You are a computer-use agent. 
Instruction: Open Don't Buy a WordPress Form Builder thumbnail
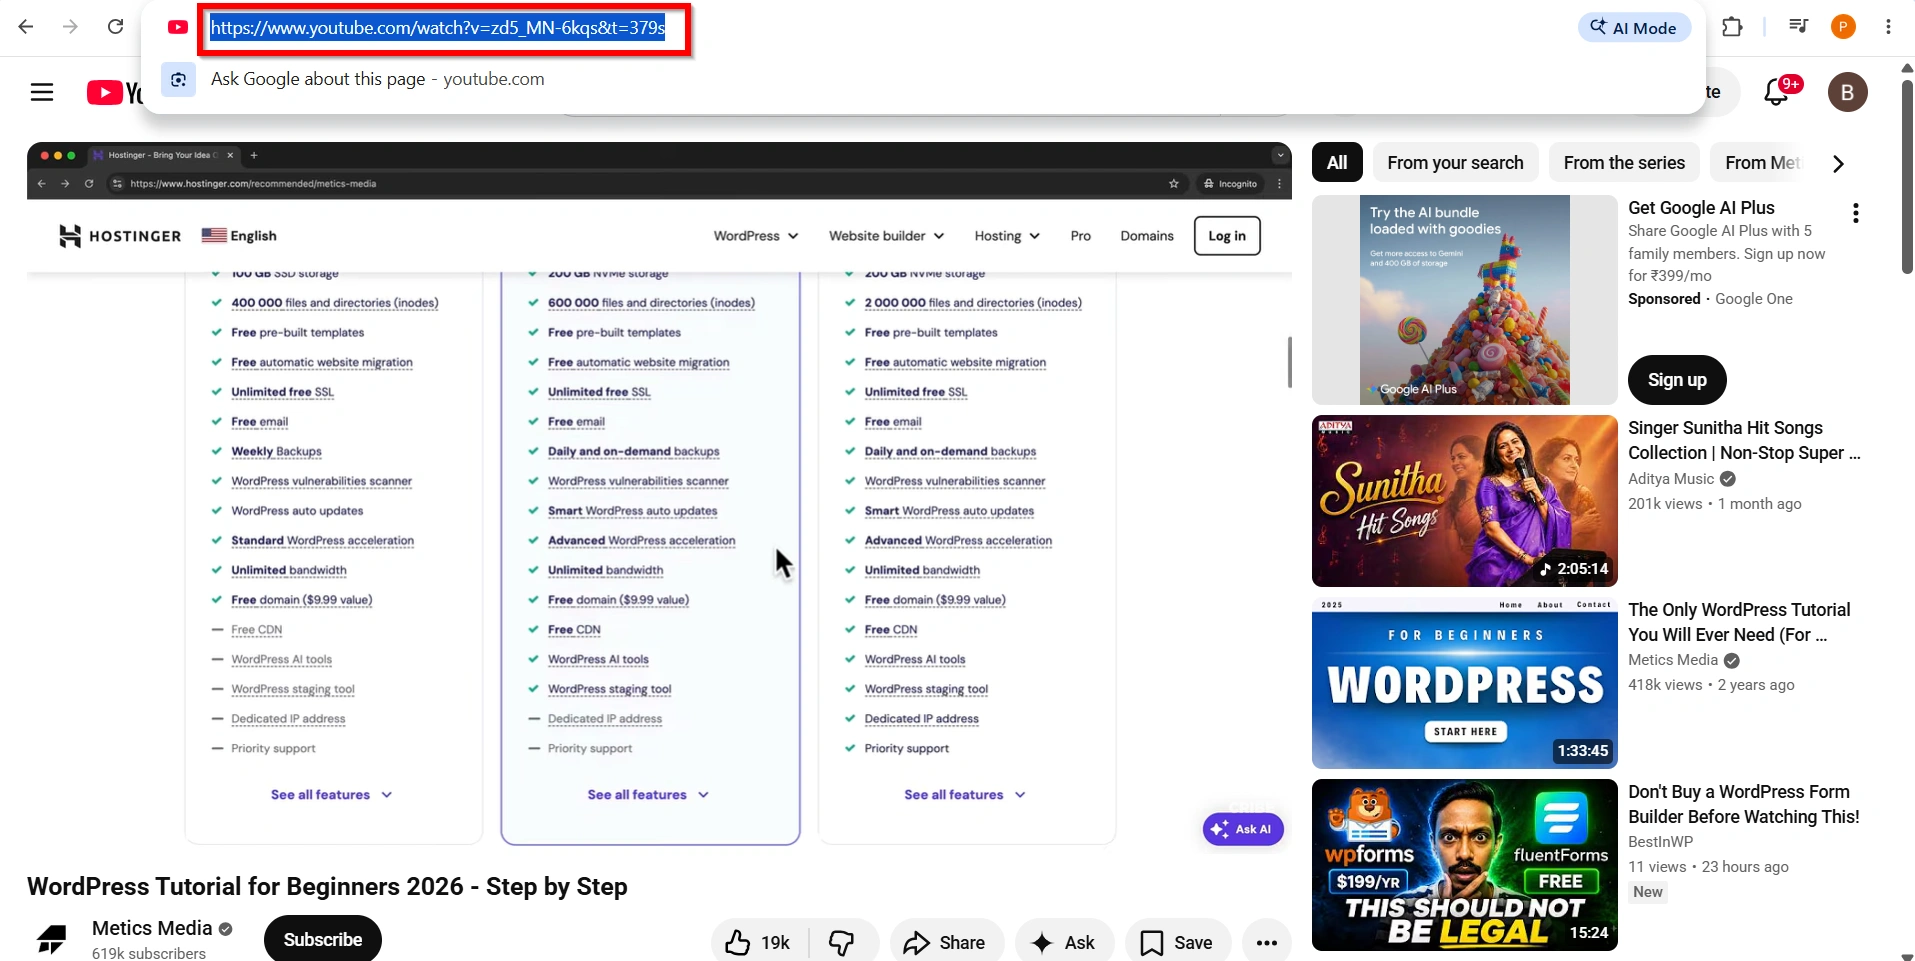(x=1464, y=865)
